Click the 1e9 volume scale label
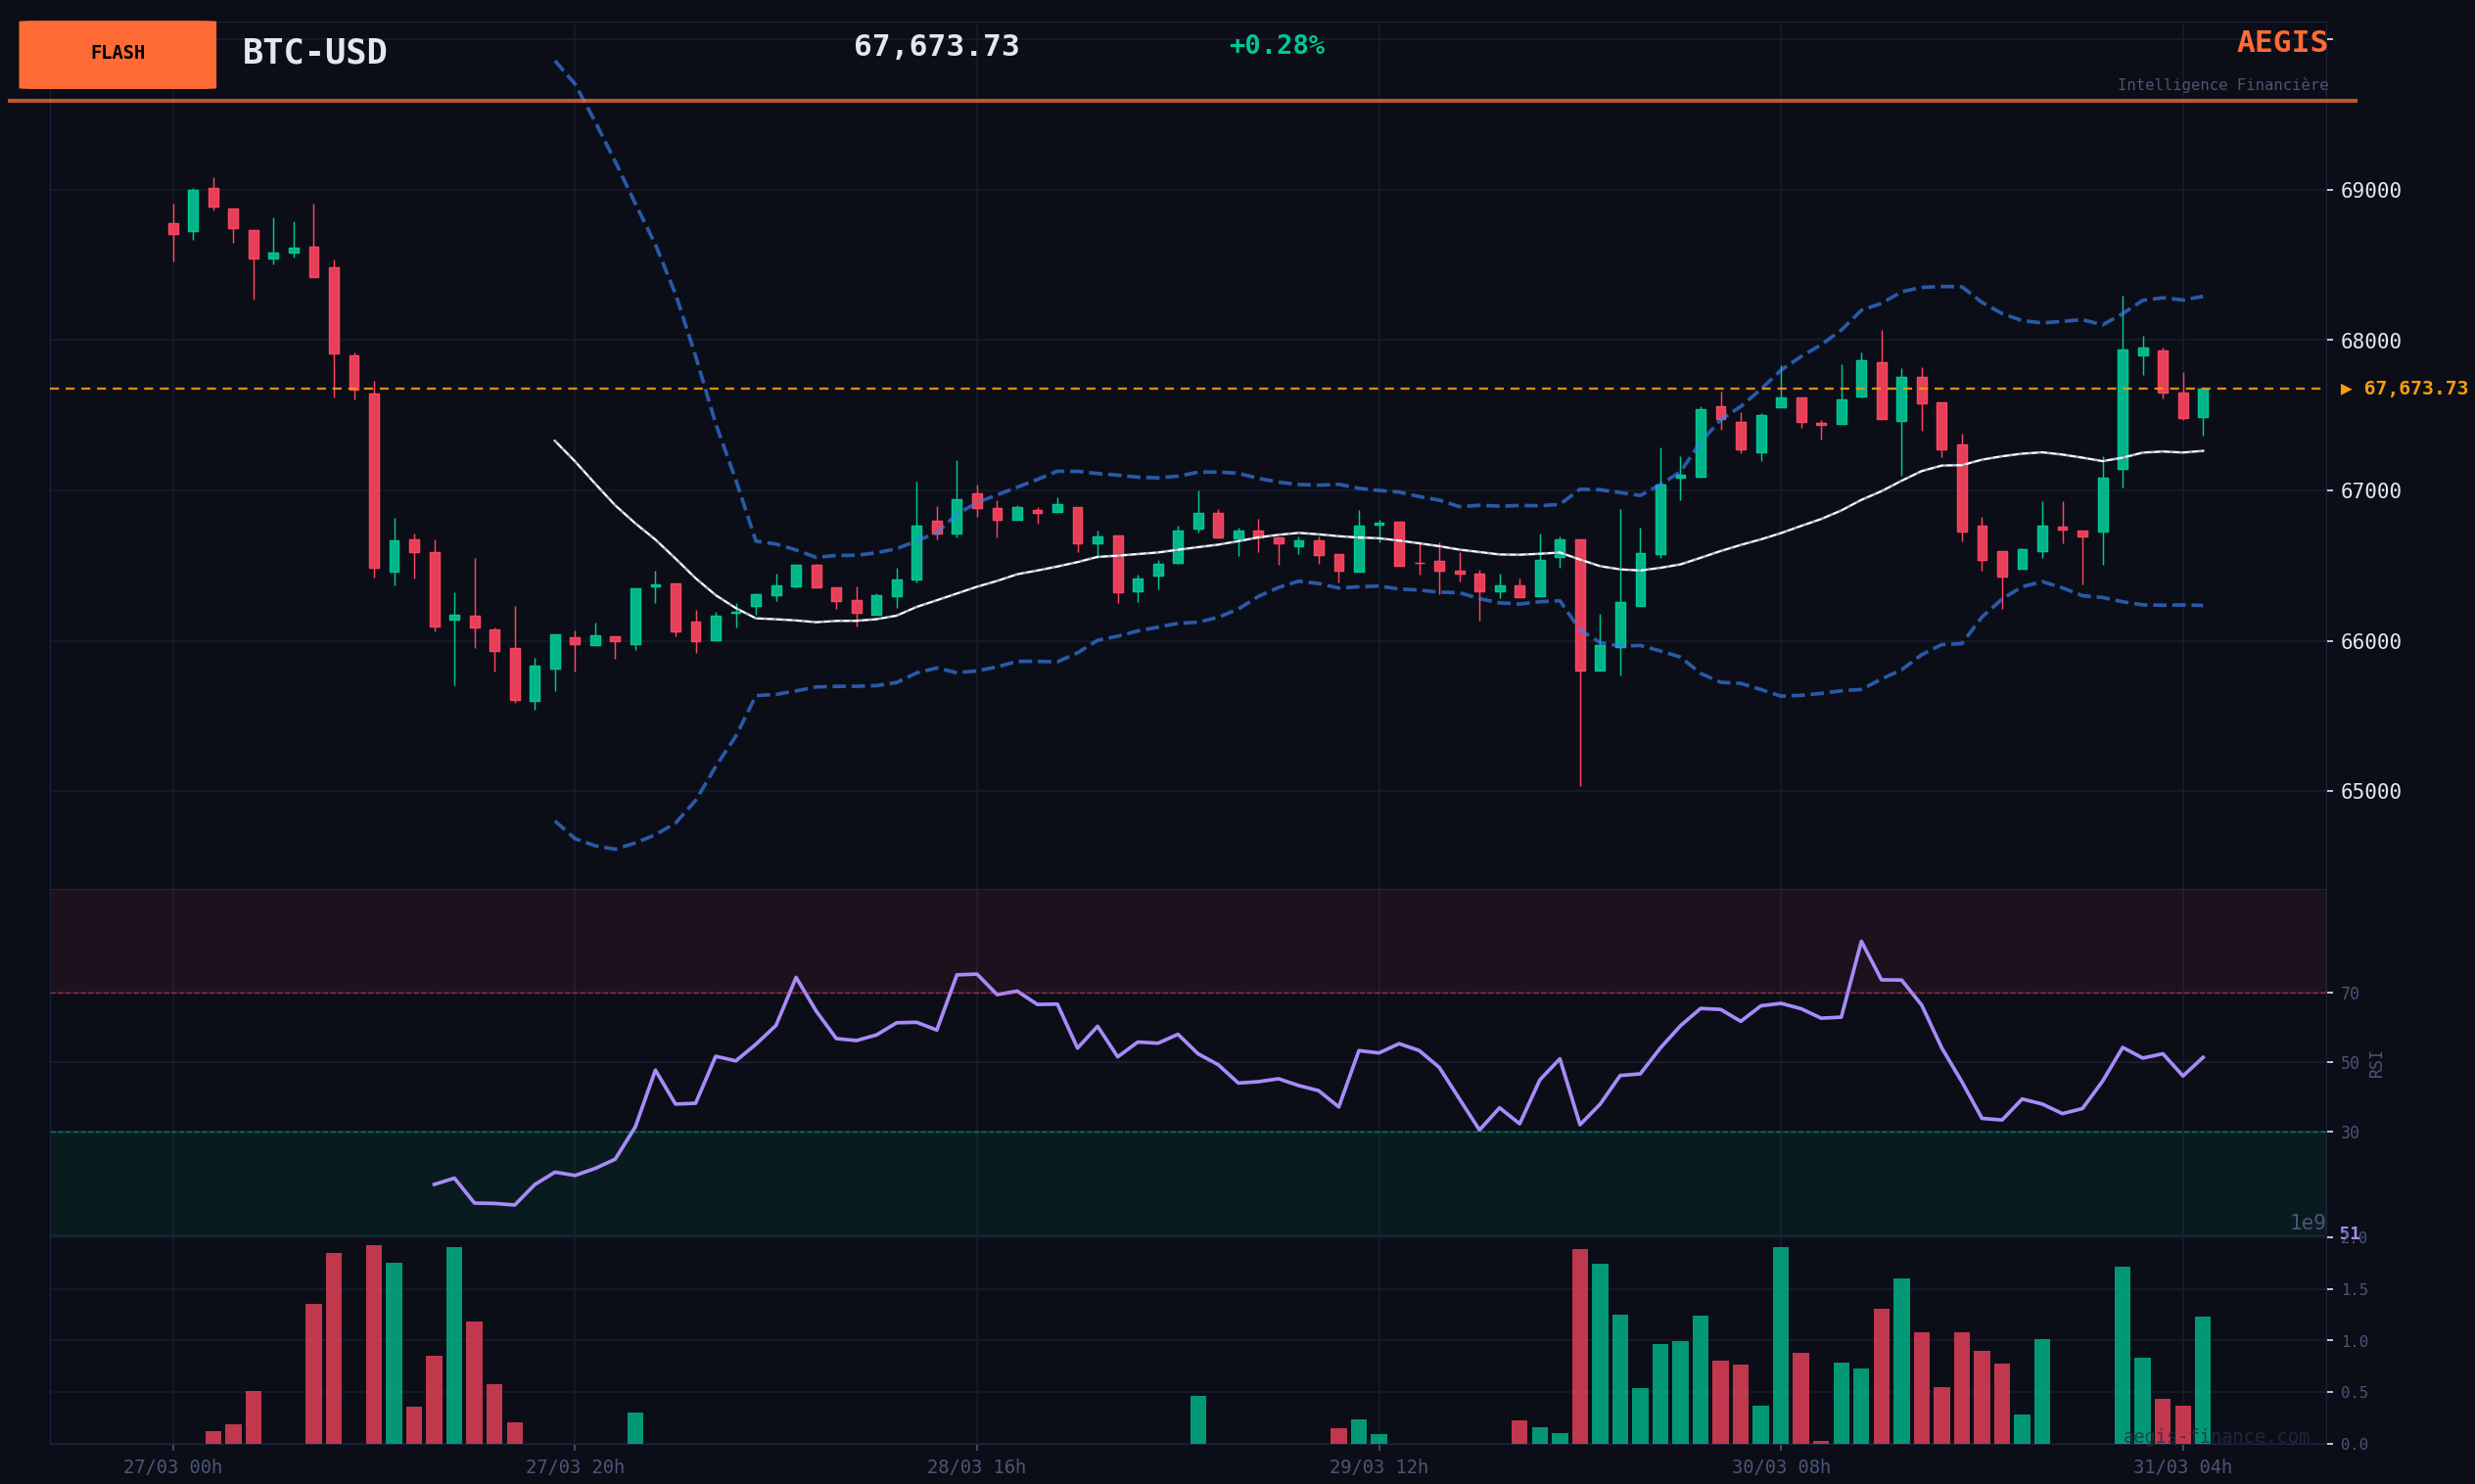Viewport: 2475px width, 1484px height. pos(2307,1222)
